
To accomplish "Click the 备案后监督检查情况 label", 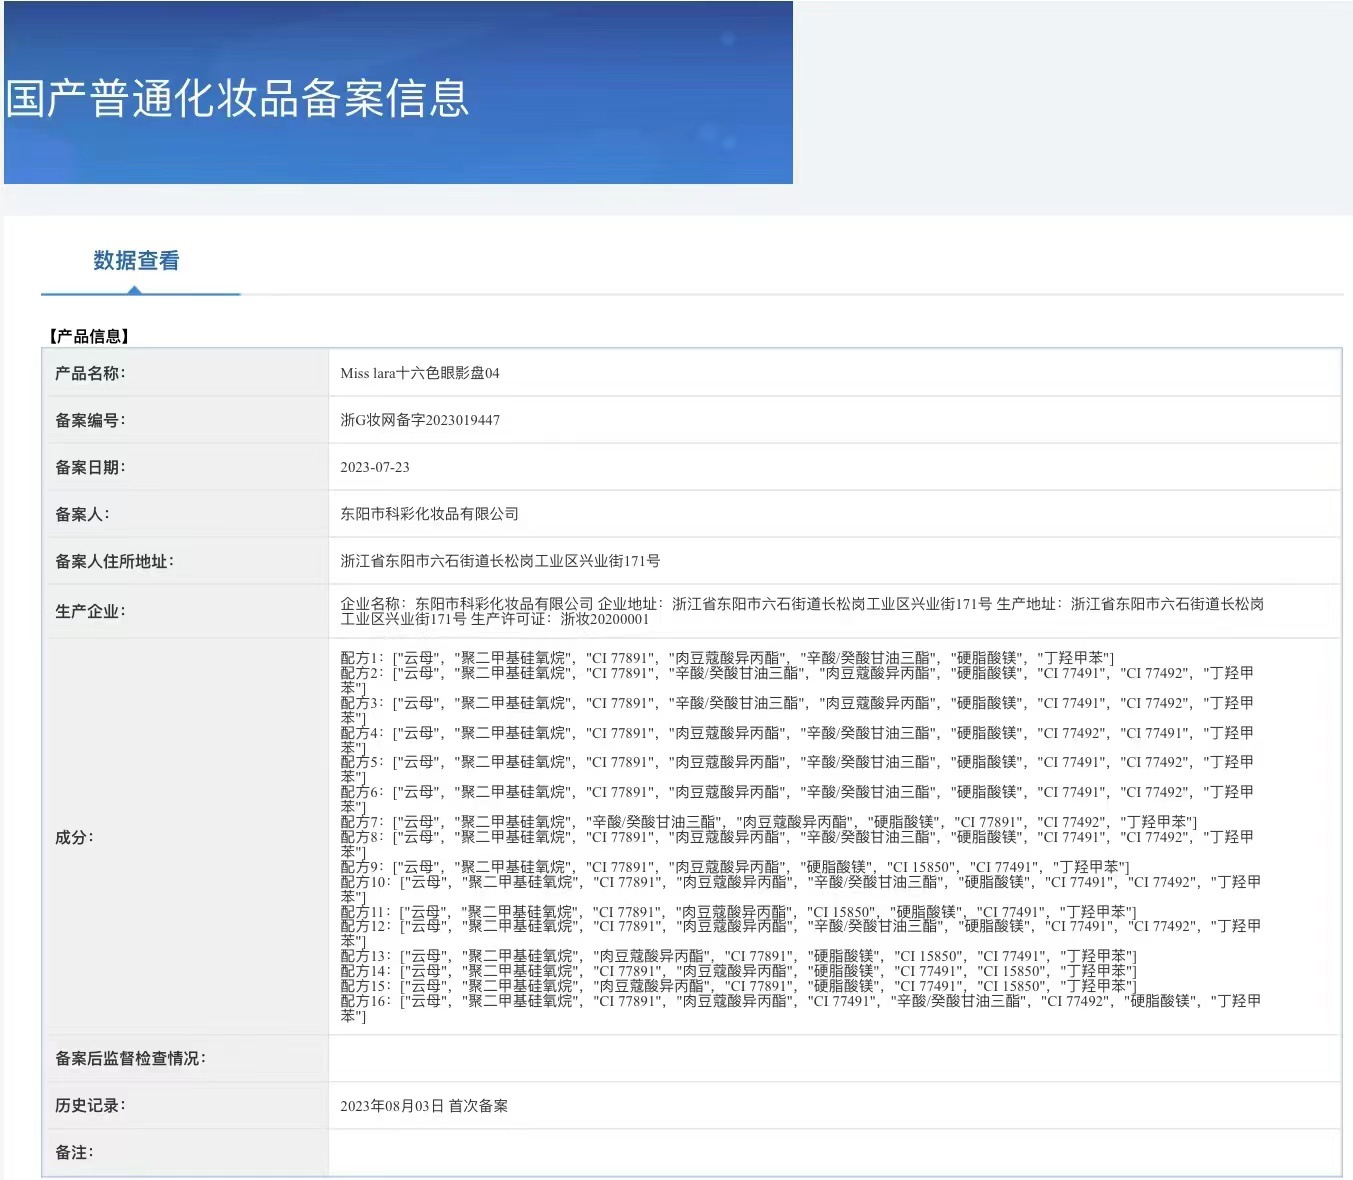I will [130, 1058].
